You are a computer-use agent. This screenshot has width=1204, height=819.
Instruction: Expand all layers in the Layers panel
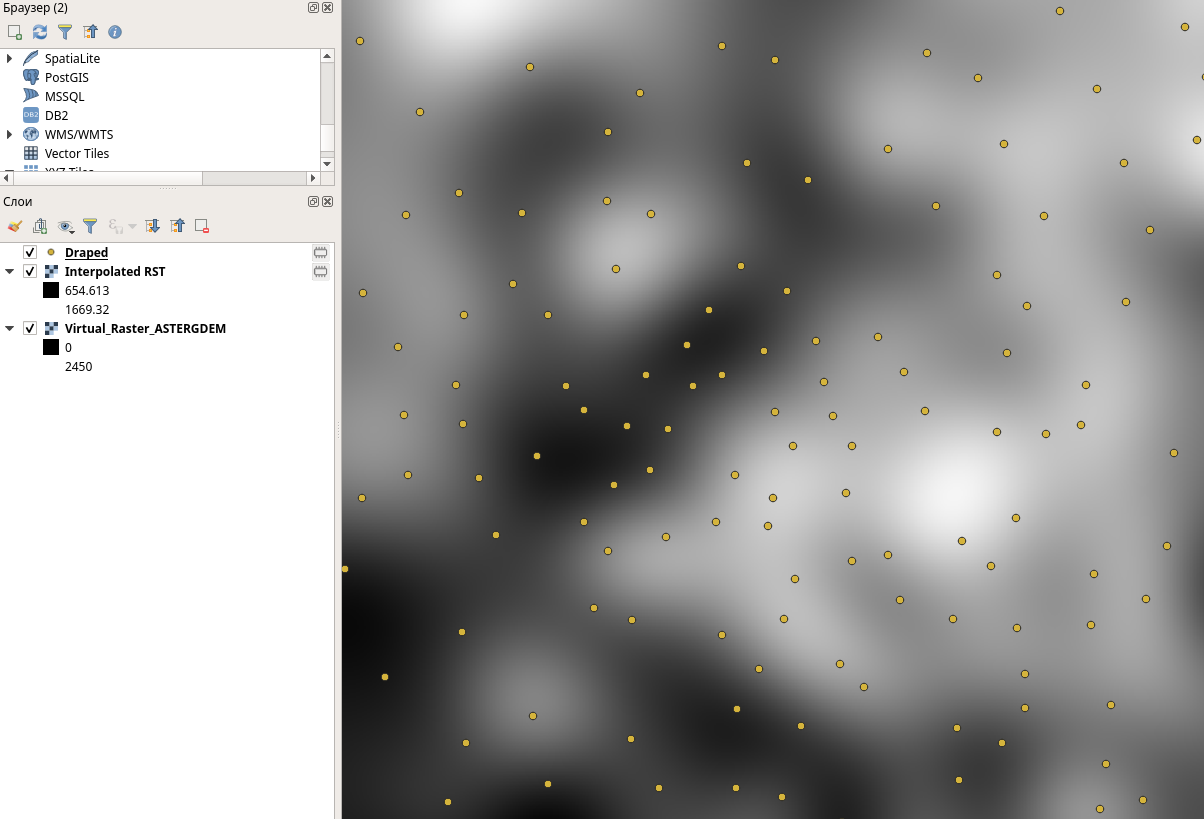[x=152, y=226]
